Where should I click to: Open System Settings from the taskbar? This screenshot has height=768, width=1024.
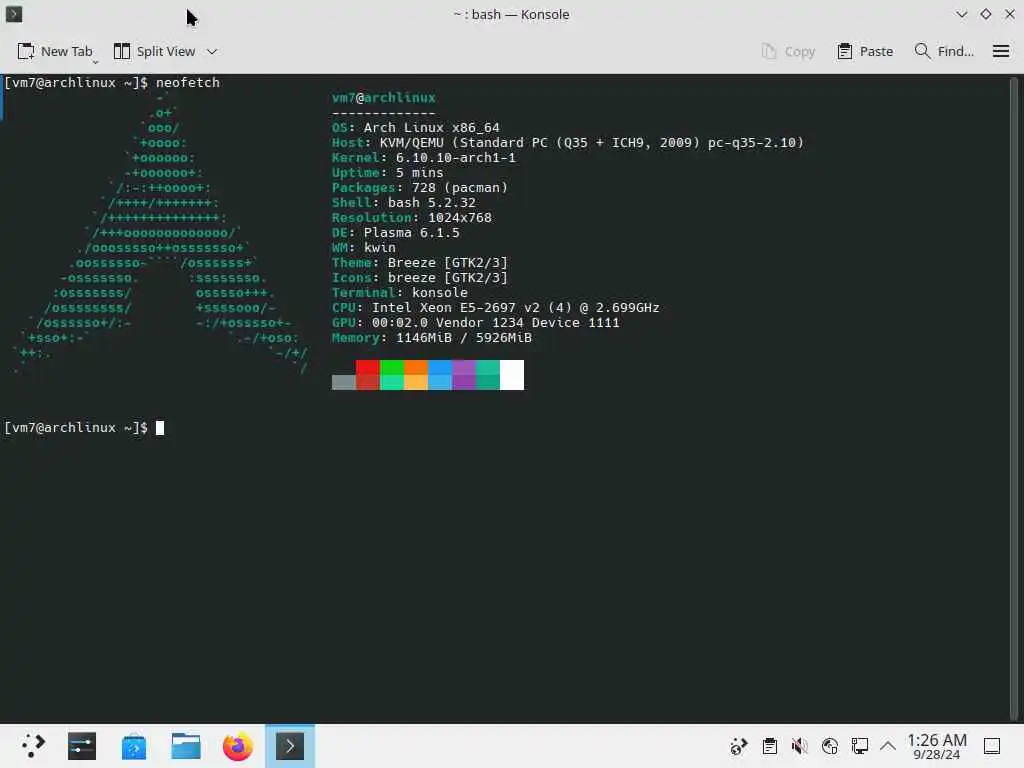pos(82,746)
